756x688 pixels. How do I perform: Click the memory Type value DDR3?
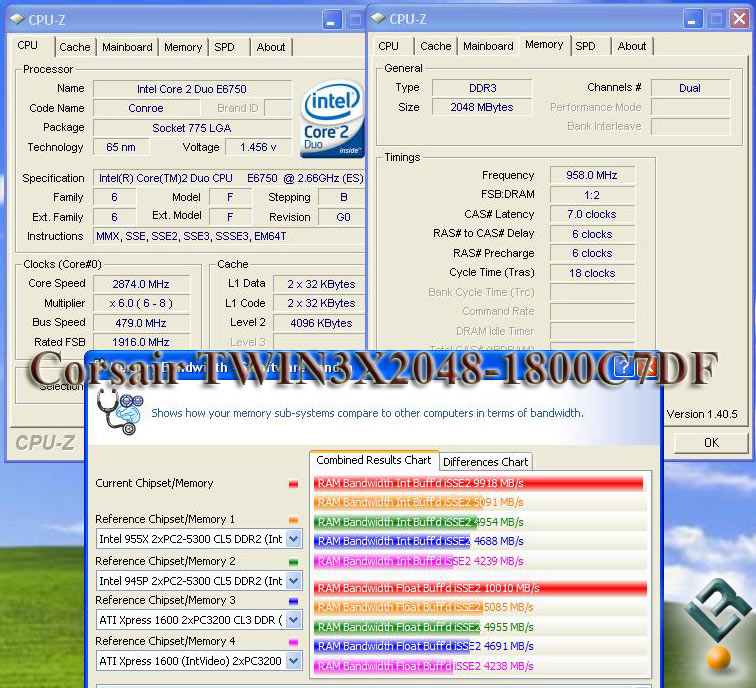coord(482,88)
